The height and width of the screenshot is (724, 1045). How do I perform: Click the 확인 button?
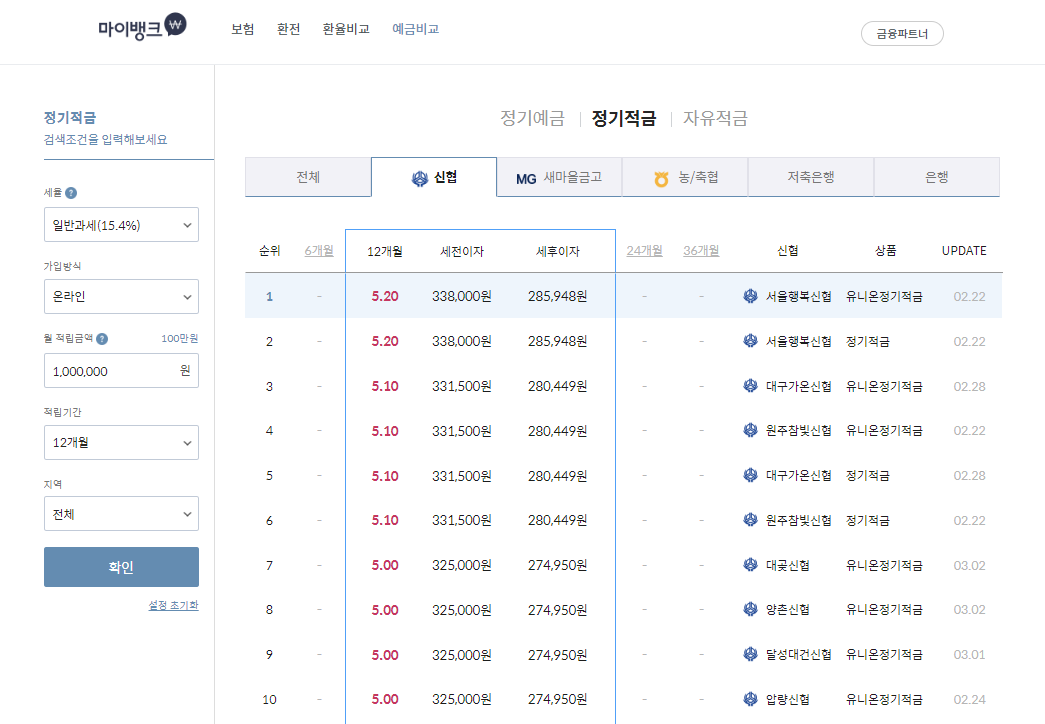coord(121,567)
